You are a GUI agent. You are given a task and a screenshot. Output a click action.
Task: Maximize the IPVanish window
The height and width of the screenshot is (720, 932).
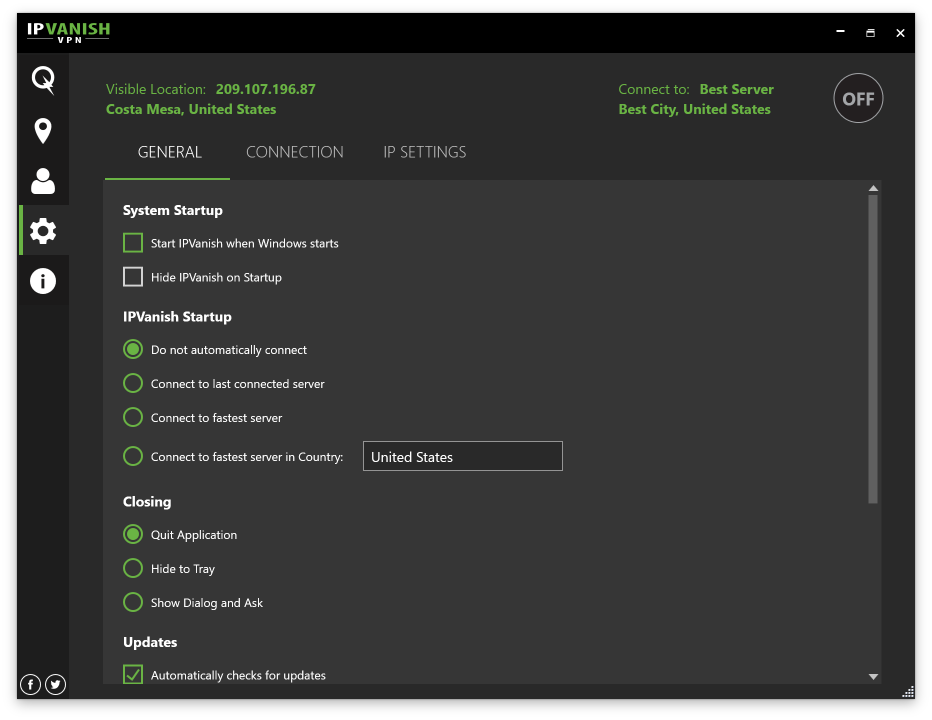pos(870,33)
